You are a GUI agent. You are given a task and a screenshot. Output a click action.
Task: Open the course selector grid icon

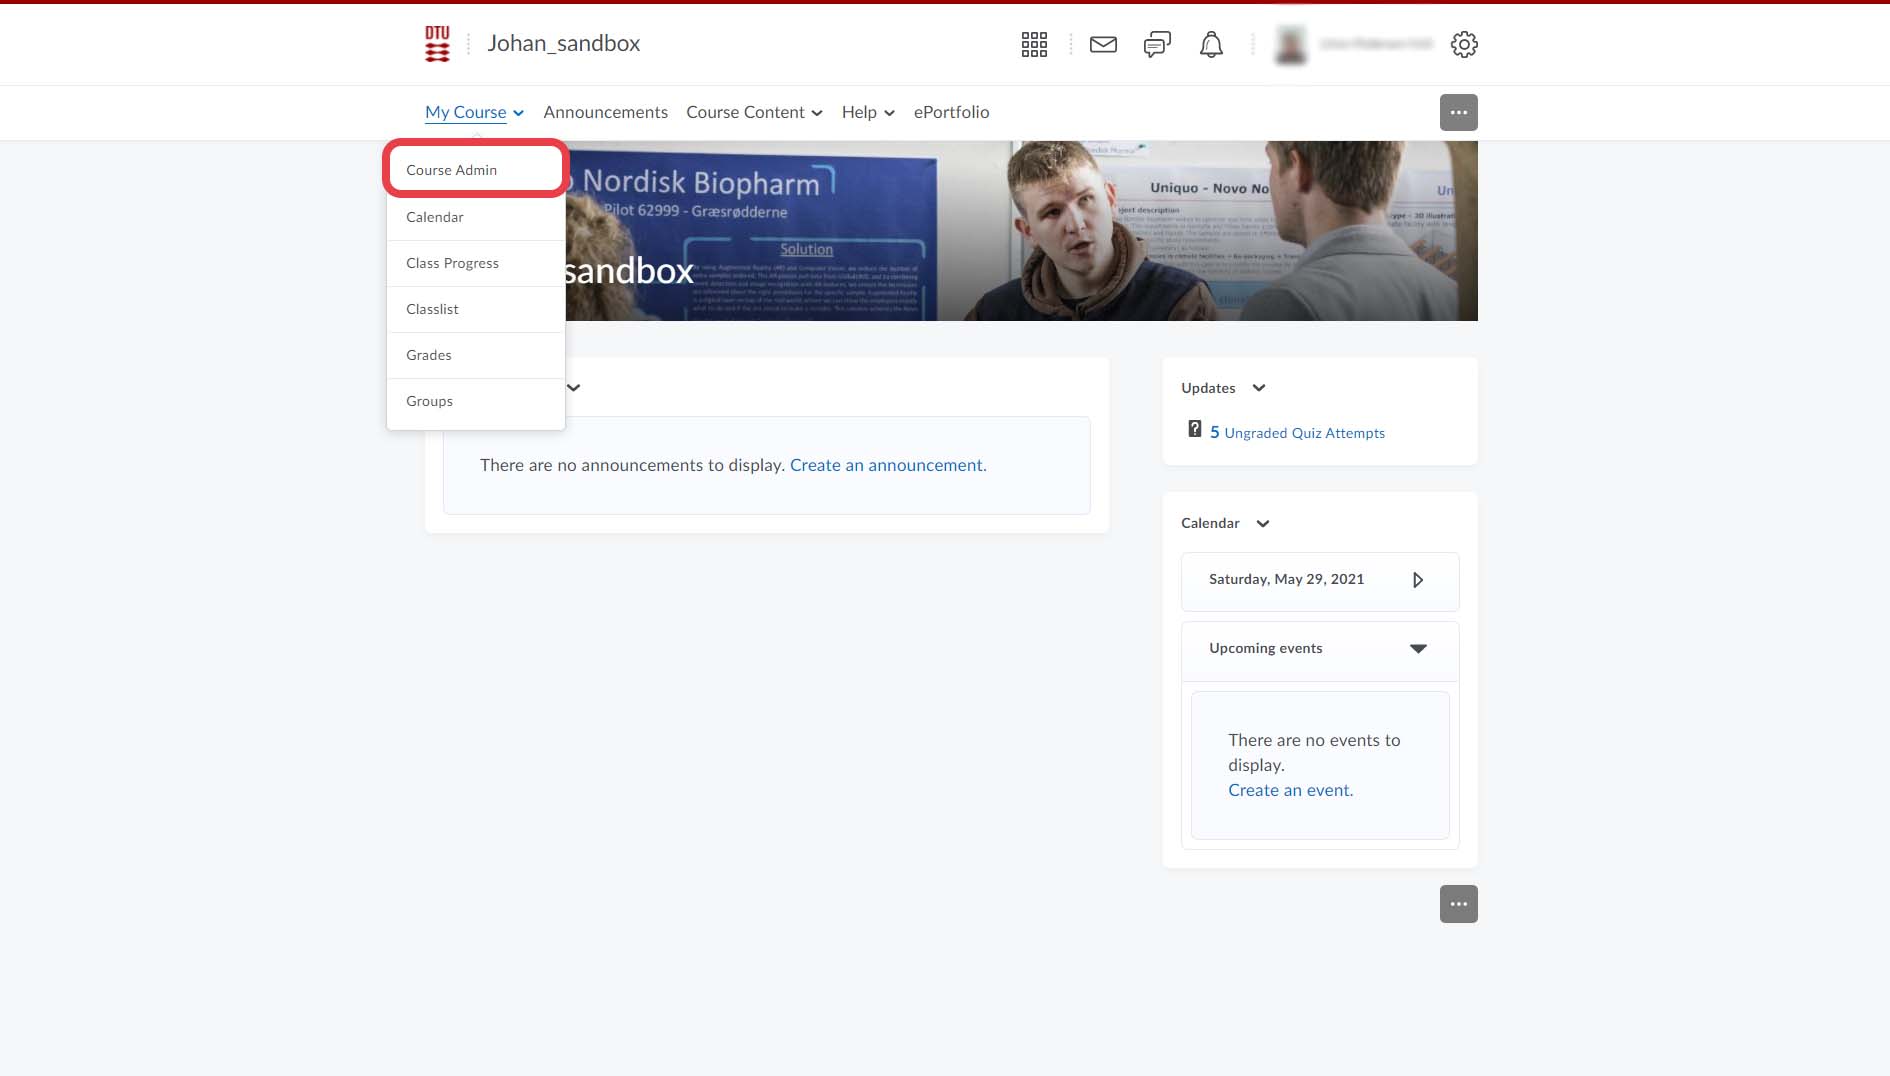[1034, 44]
